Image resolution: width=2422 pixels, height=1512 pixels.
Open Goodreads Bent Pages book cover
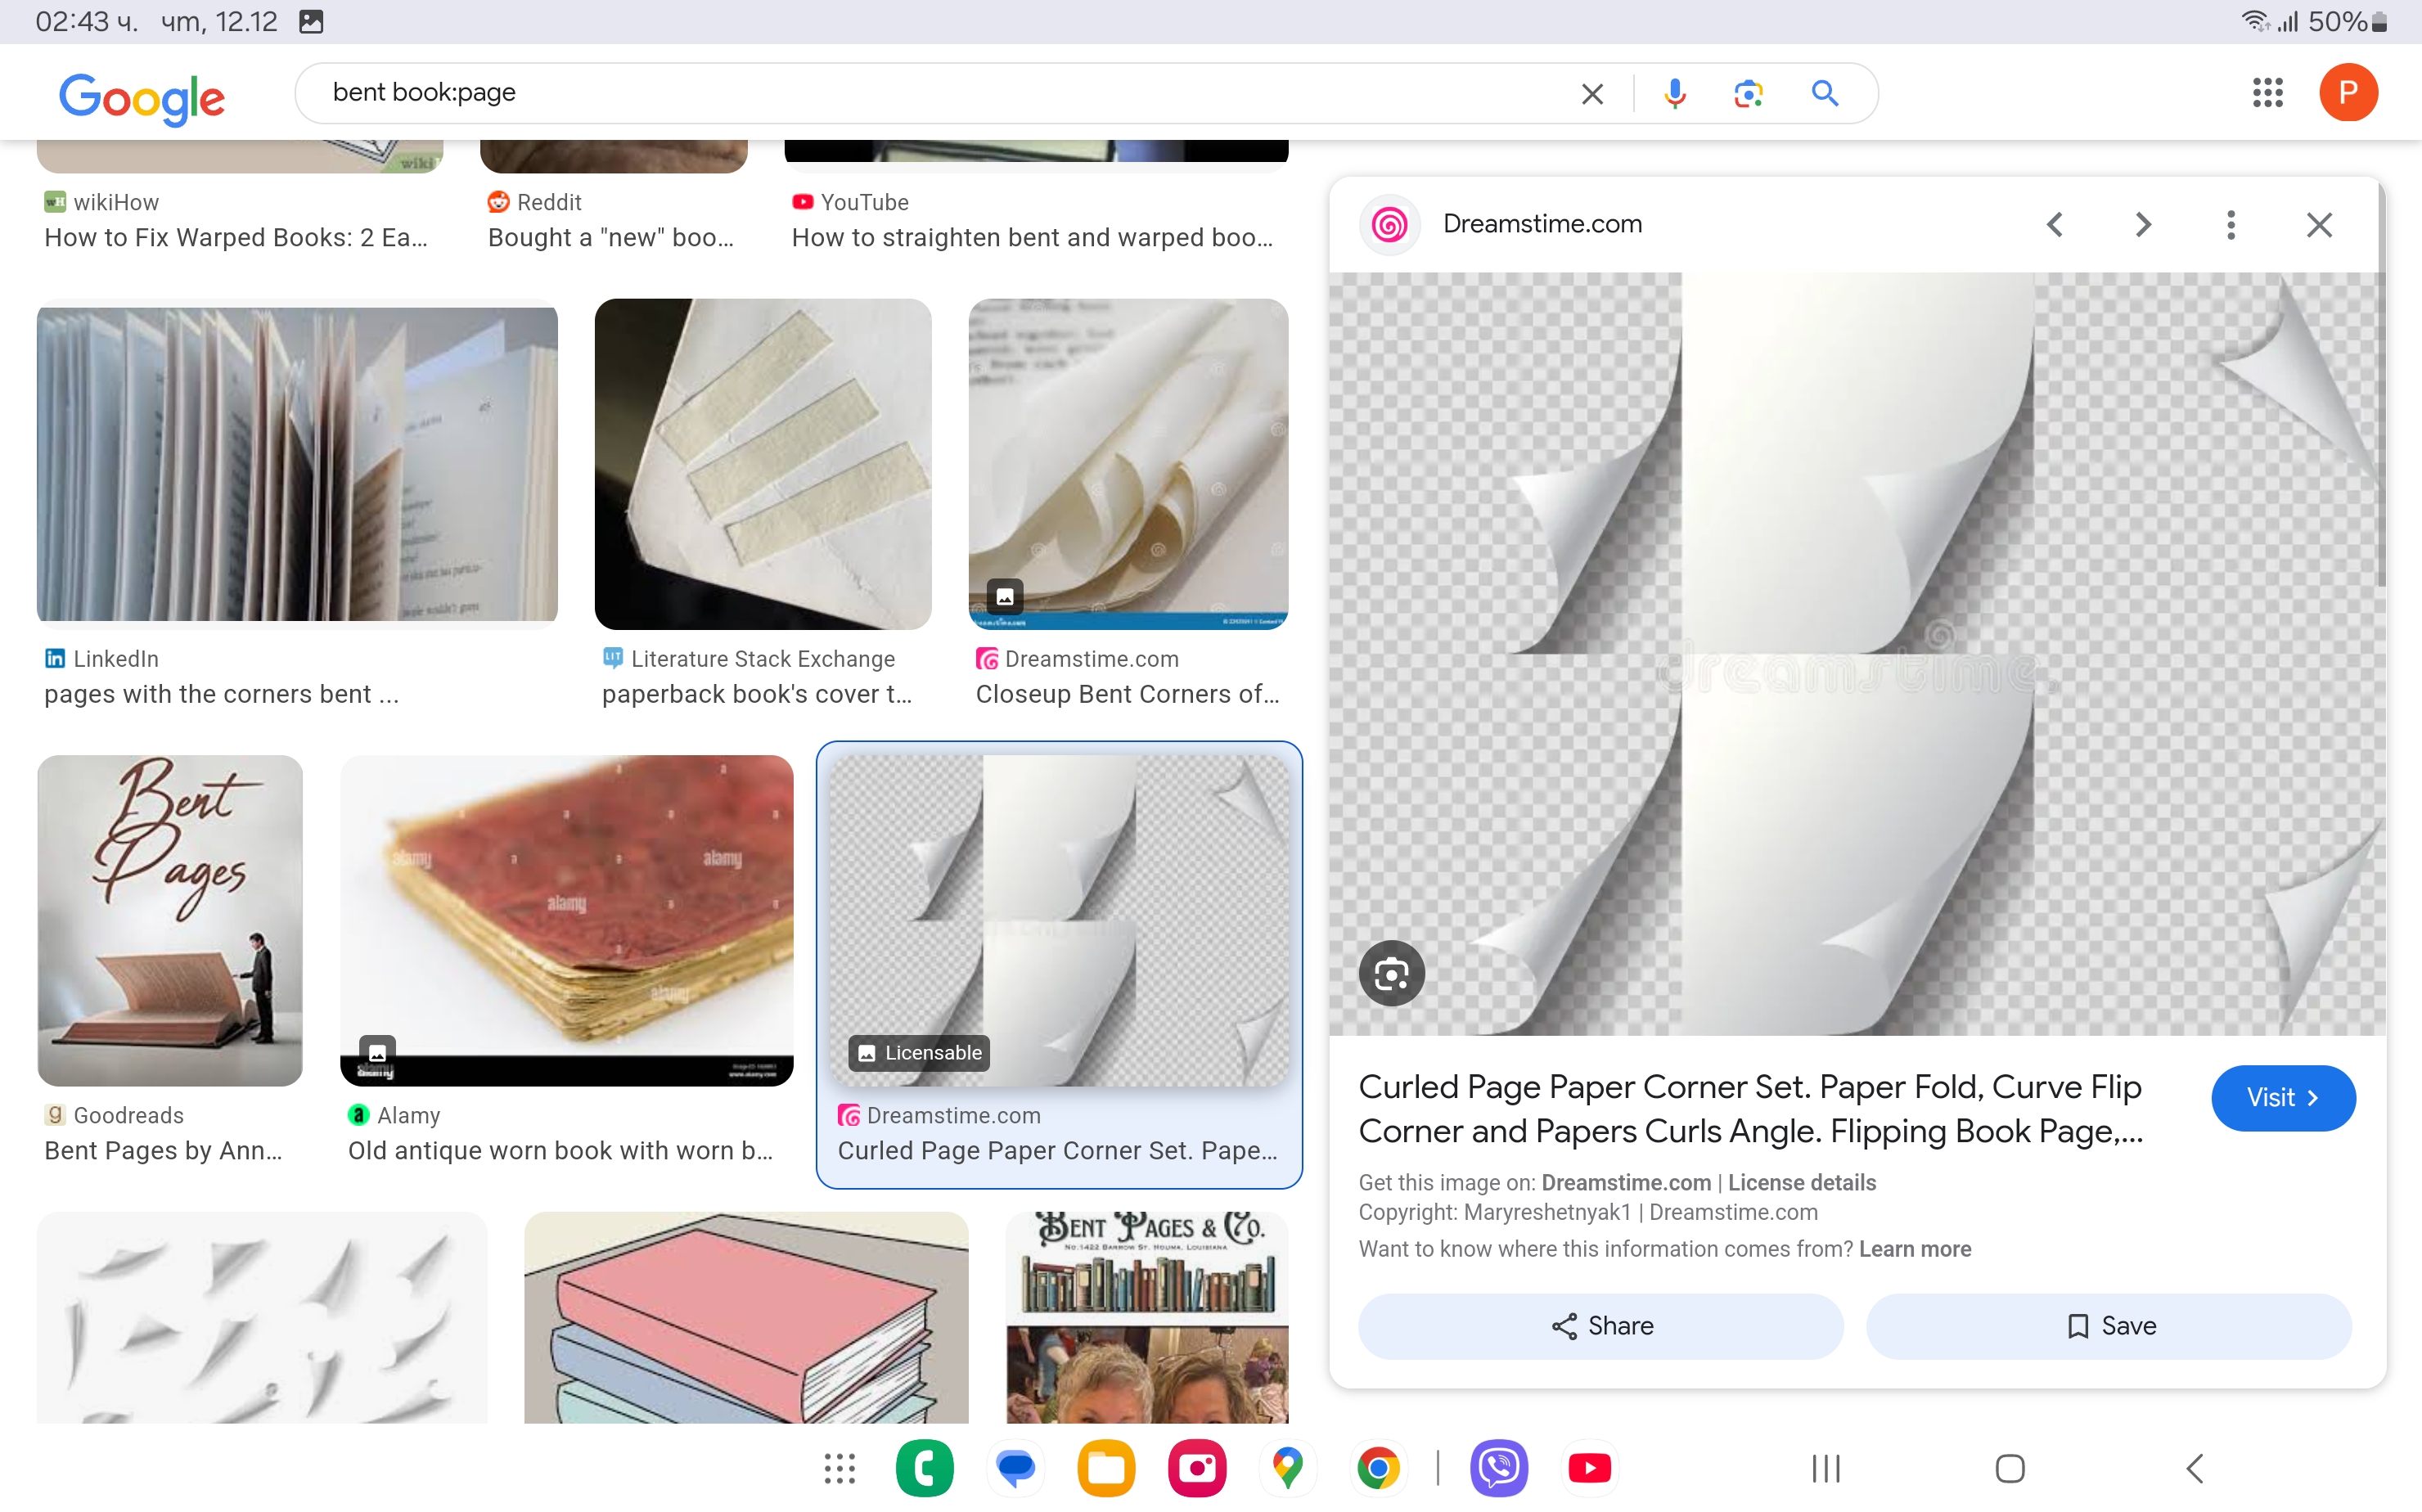coord(170,920)
